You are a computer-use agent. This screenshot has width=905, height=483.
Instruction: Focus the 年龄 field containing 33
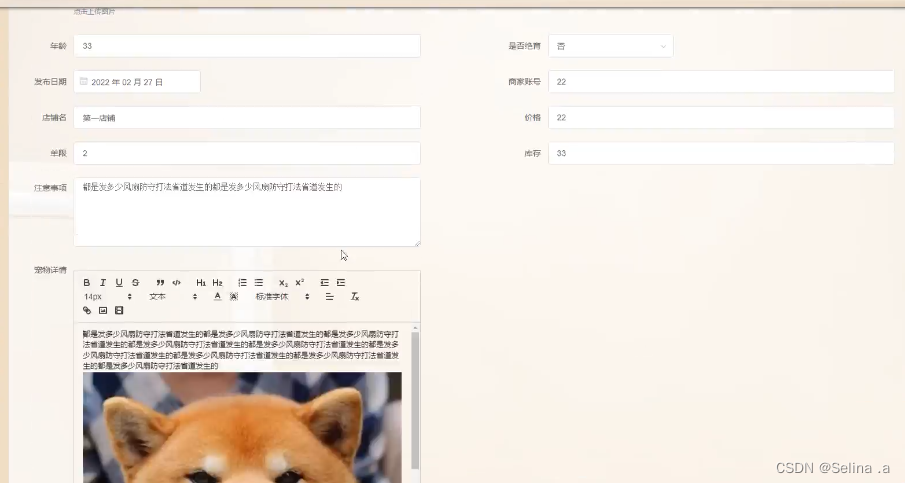pyautogui.click(x=247, y=46)
